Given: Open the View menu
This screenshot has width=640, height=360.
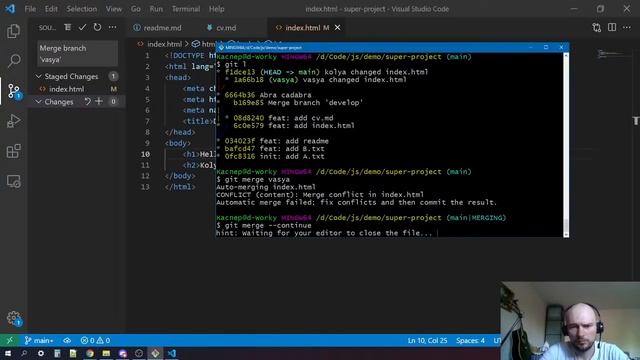Looking at the screenshot, I should coord(113,9).
